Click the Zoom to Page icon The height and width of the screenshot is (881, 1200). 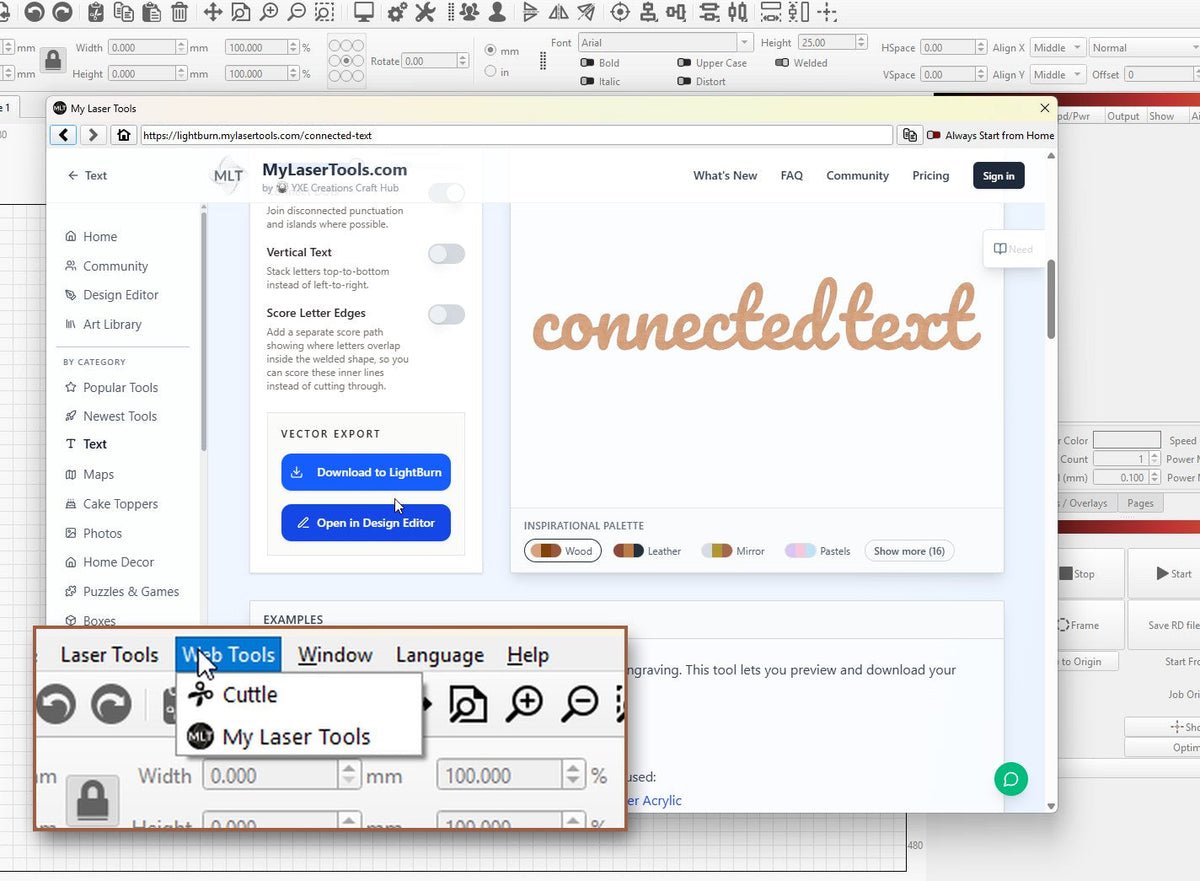tap(241, 12)
